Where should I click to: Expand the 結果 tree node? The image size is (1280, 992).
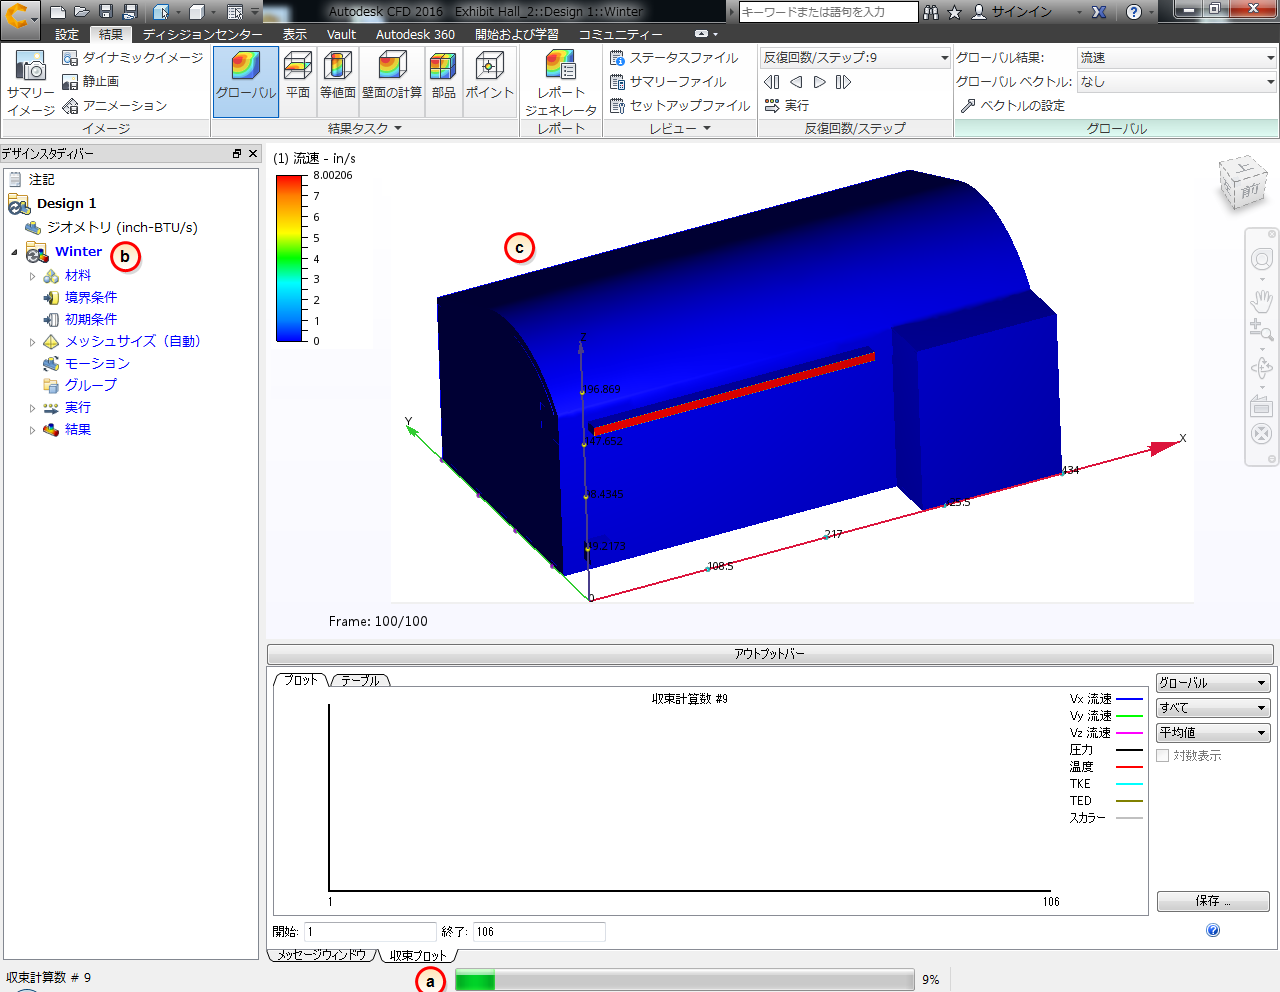(x=32, y=430)
